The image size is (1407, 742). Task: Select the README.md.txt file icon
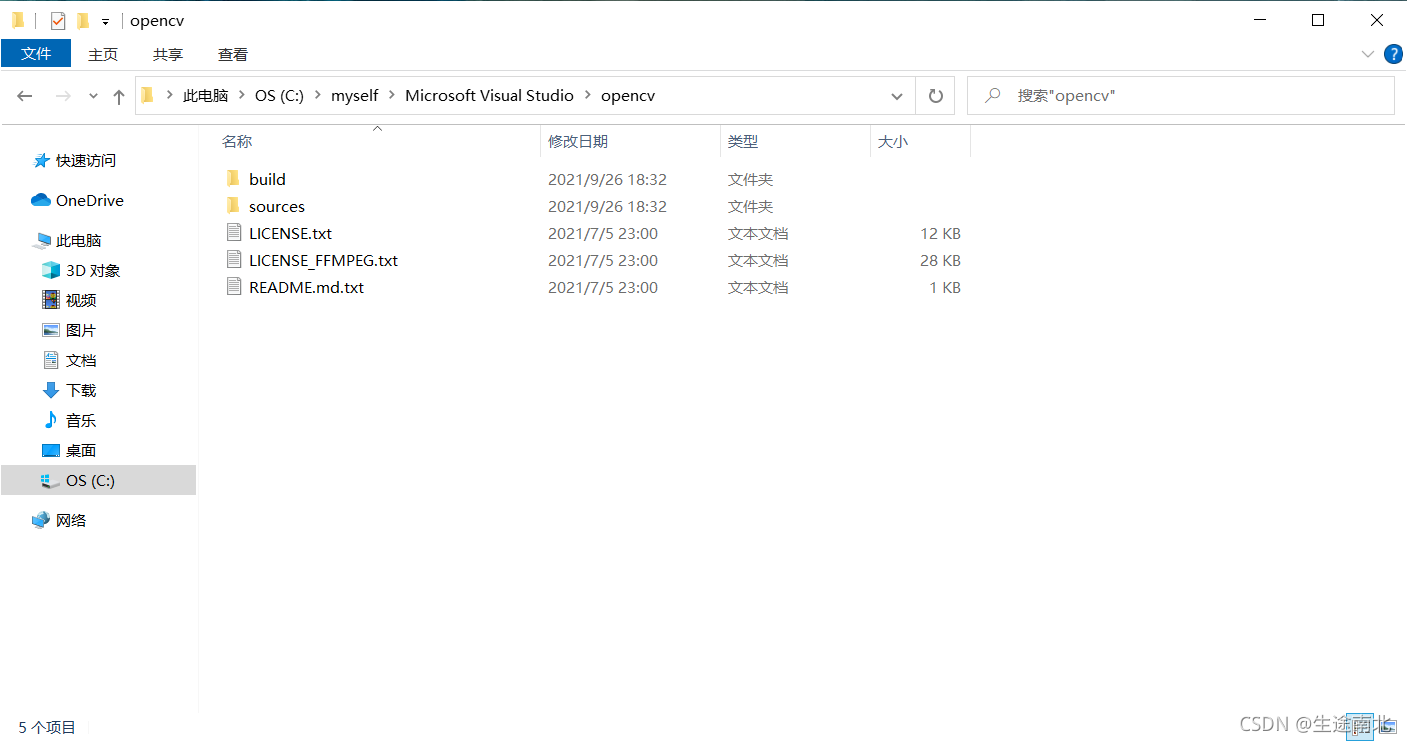(234, 287)
